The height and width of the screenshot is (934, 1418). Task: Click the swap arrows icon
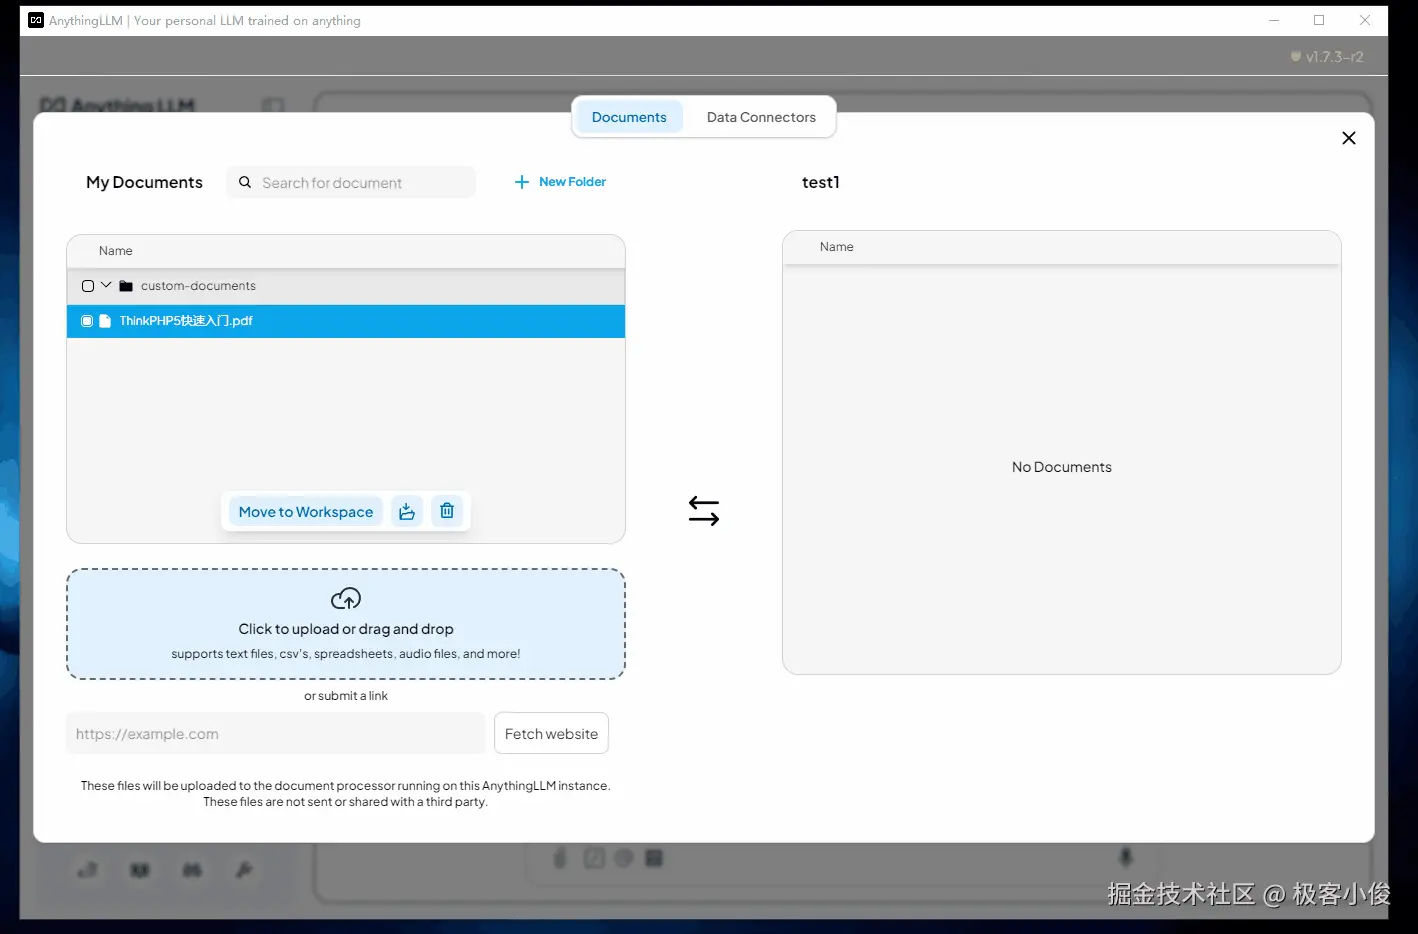tap(704, 511)
